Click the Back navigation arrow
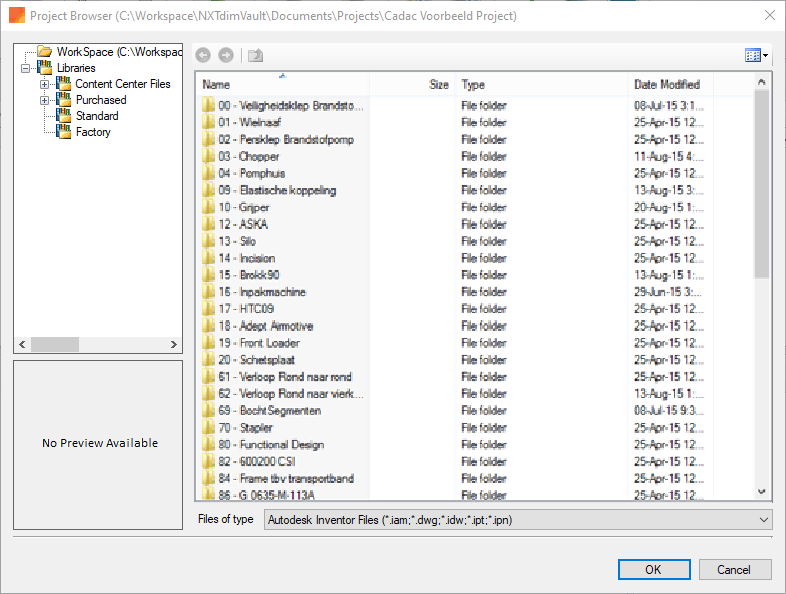 point(203,55)
